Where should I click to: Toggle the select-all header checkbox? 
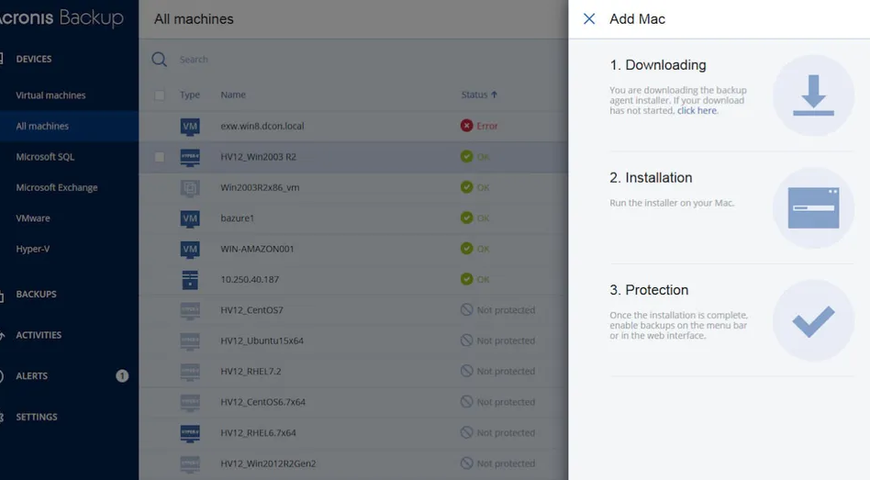click(159, 95)
